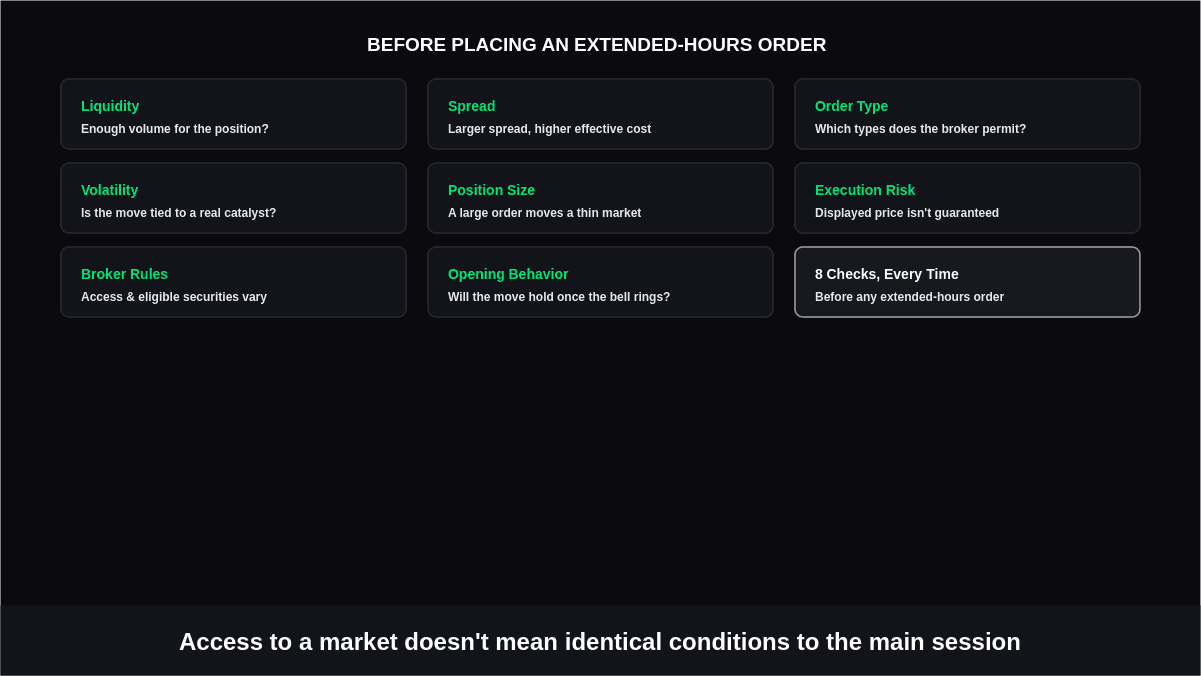Choose the Execution Risk card
Image resolution: width=1201 pixels, height=676 pixels.
(967, 198)
